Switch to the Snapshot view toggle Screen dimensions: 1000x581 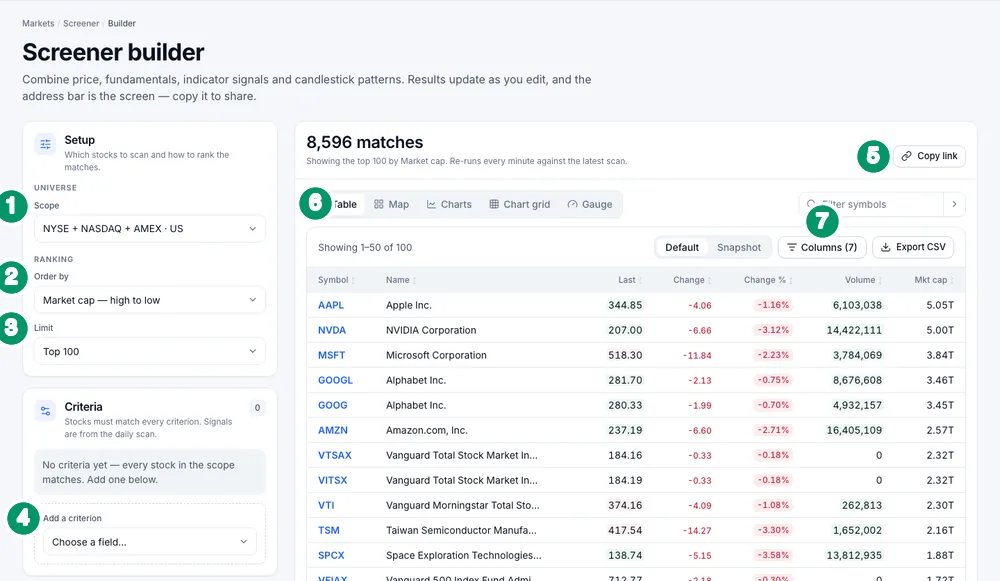click(x=739, y=247)
